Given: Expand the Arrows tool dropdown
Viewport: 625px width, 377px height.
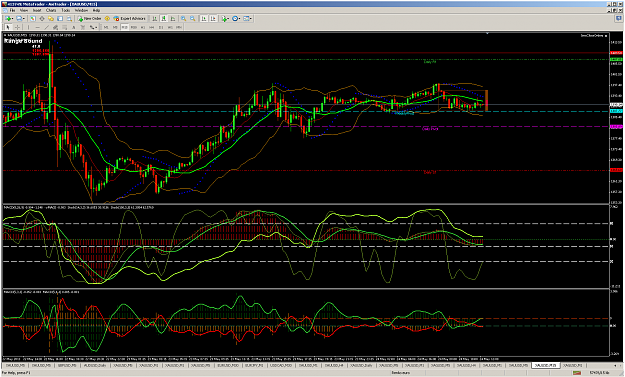Looking at the screenshot, I should [x=96, y=27].
